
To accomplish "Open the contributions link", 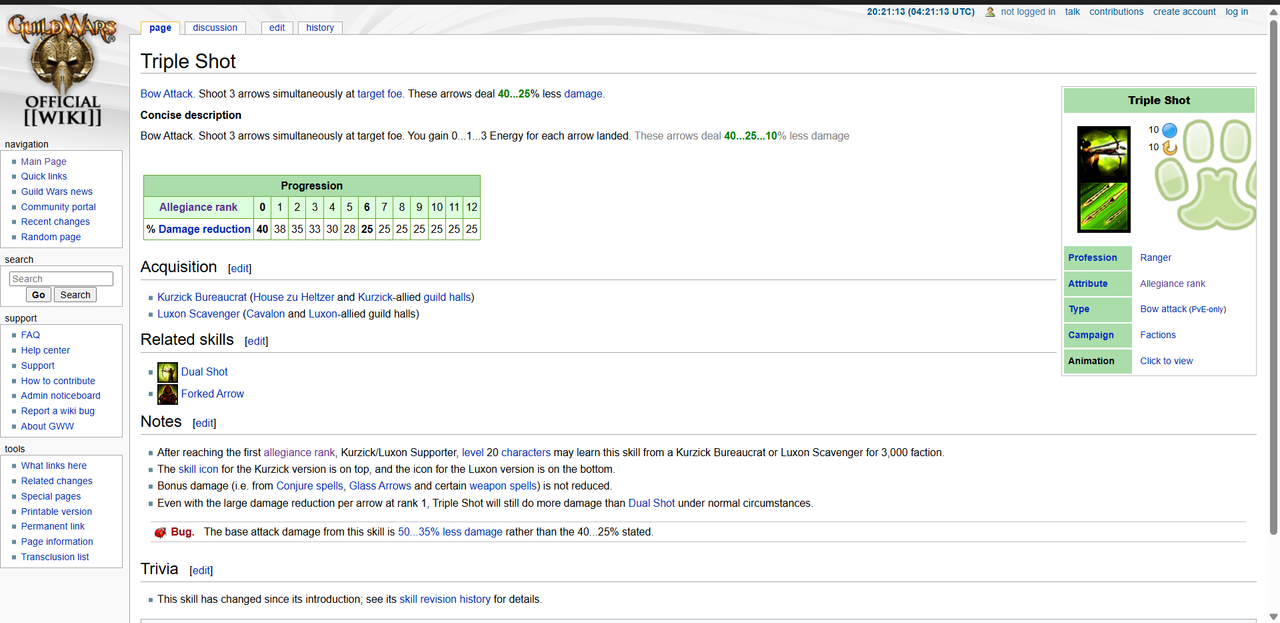I will (x=1116, y=12).
